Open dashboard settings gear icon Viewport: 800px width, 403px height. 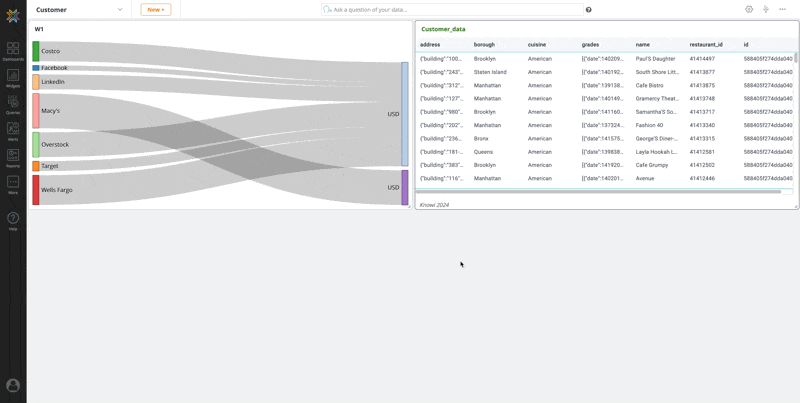pos(749,9)
